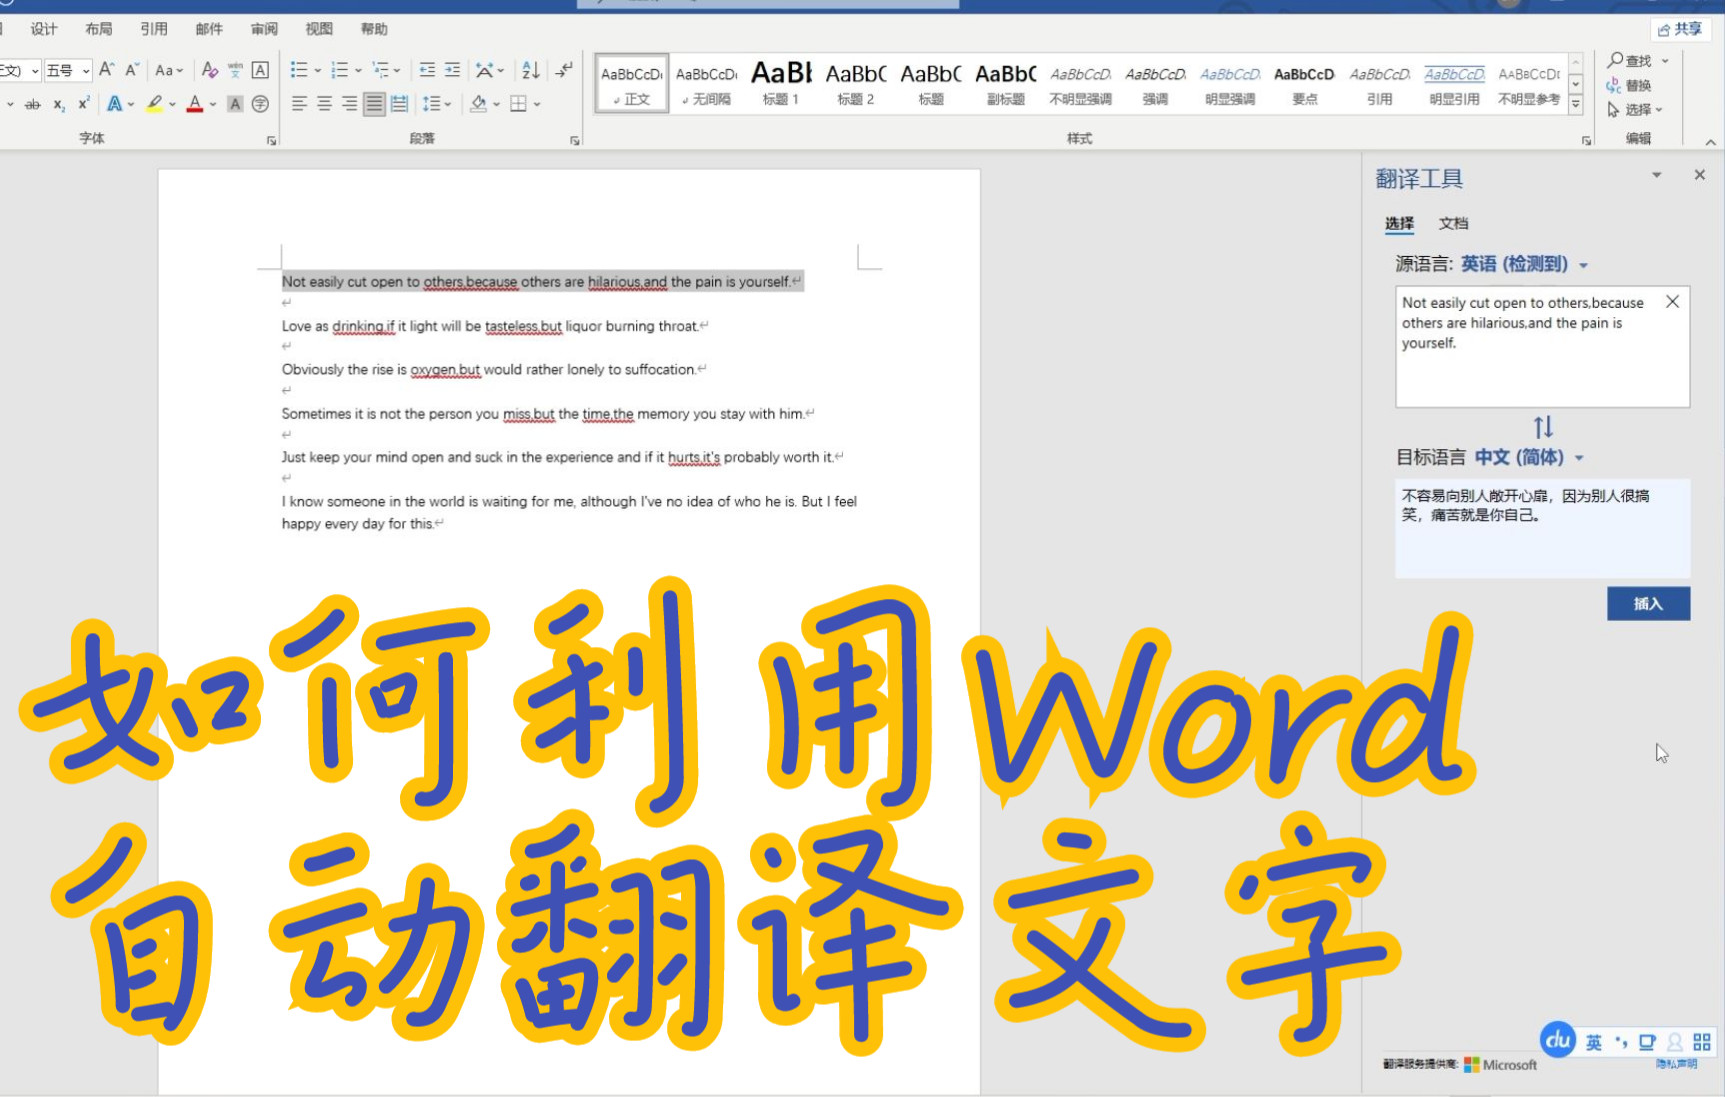Expand the borders dropdown arrow
The height and width of the screenshot is (1097, 1725).
click(x=537, y=104)
